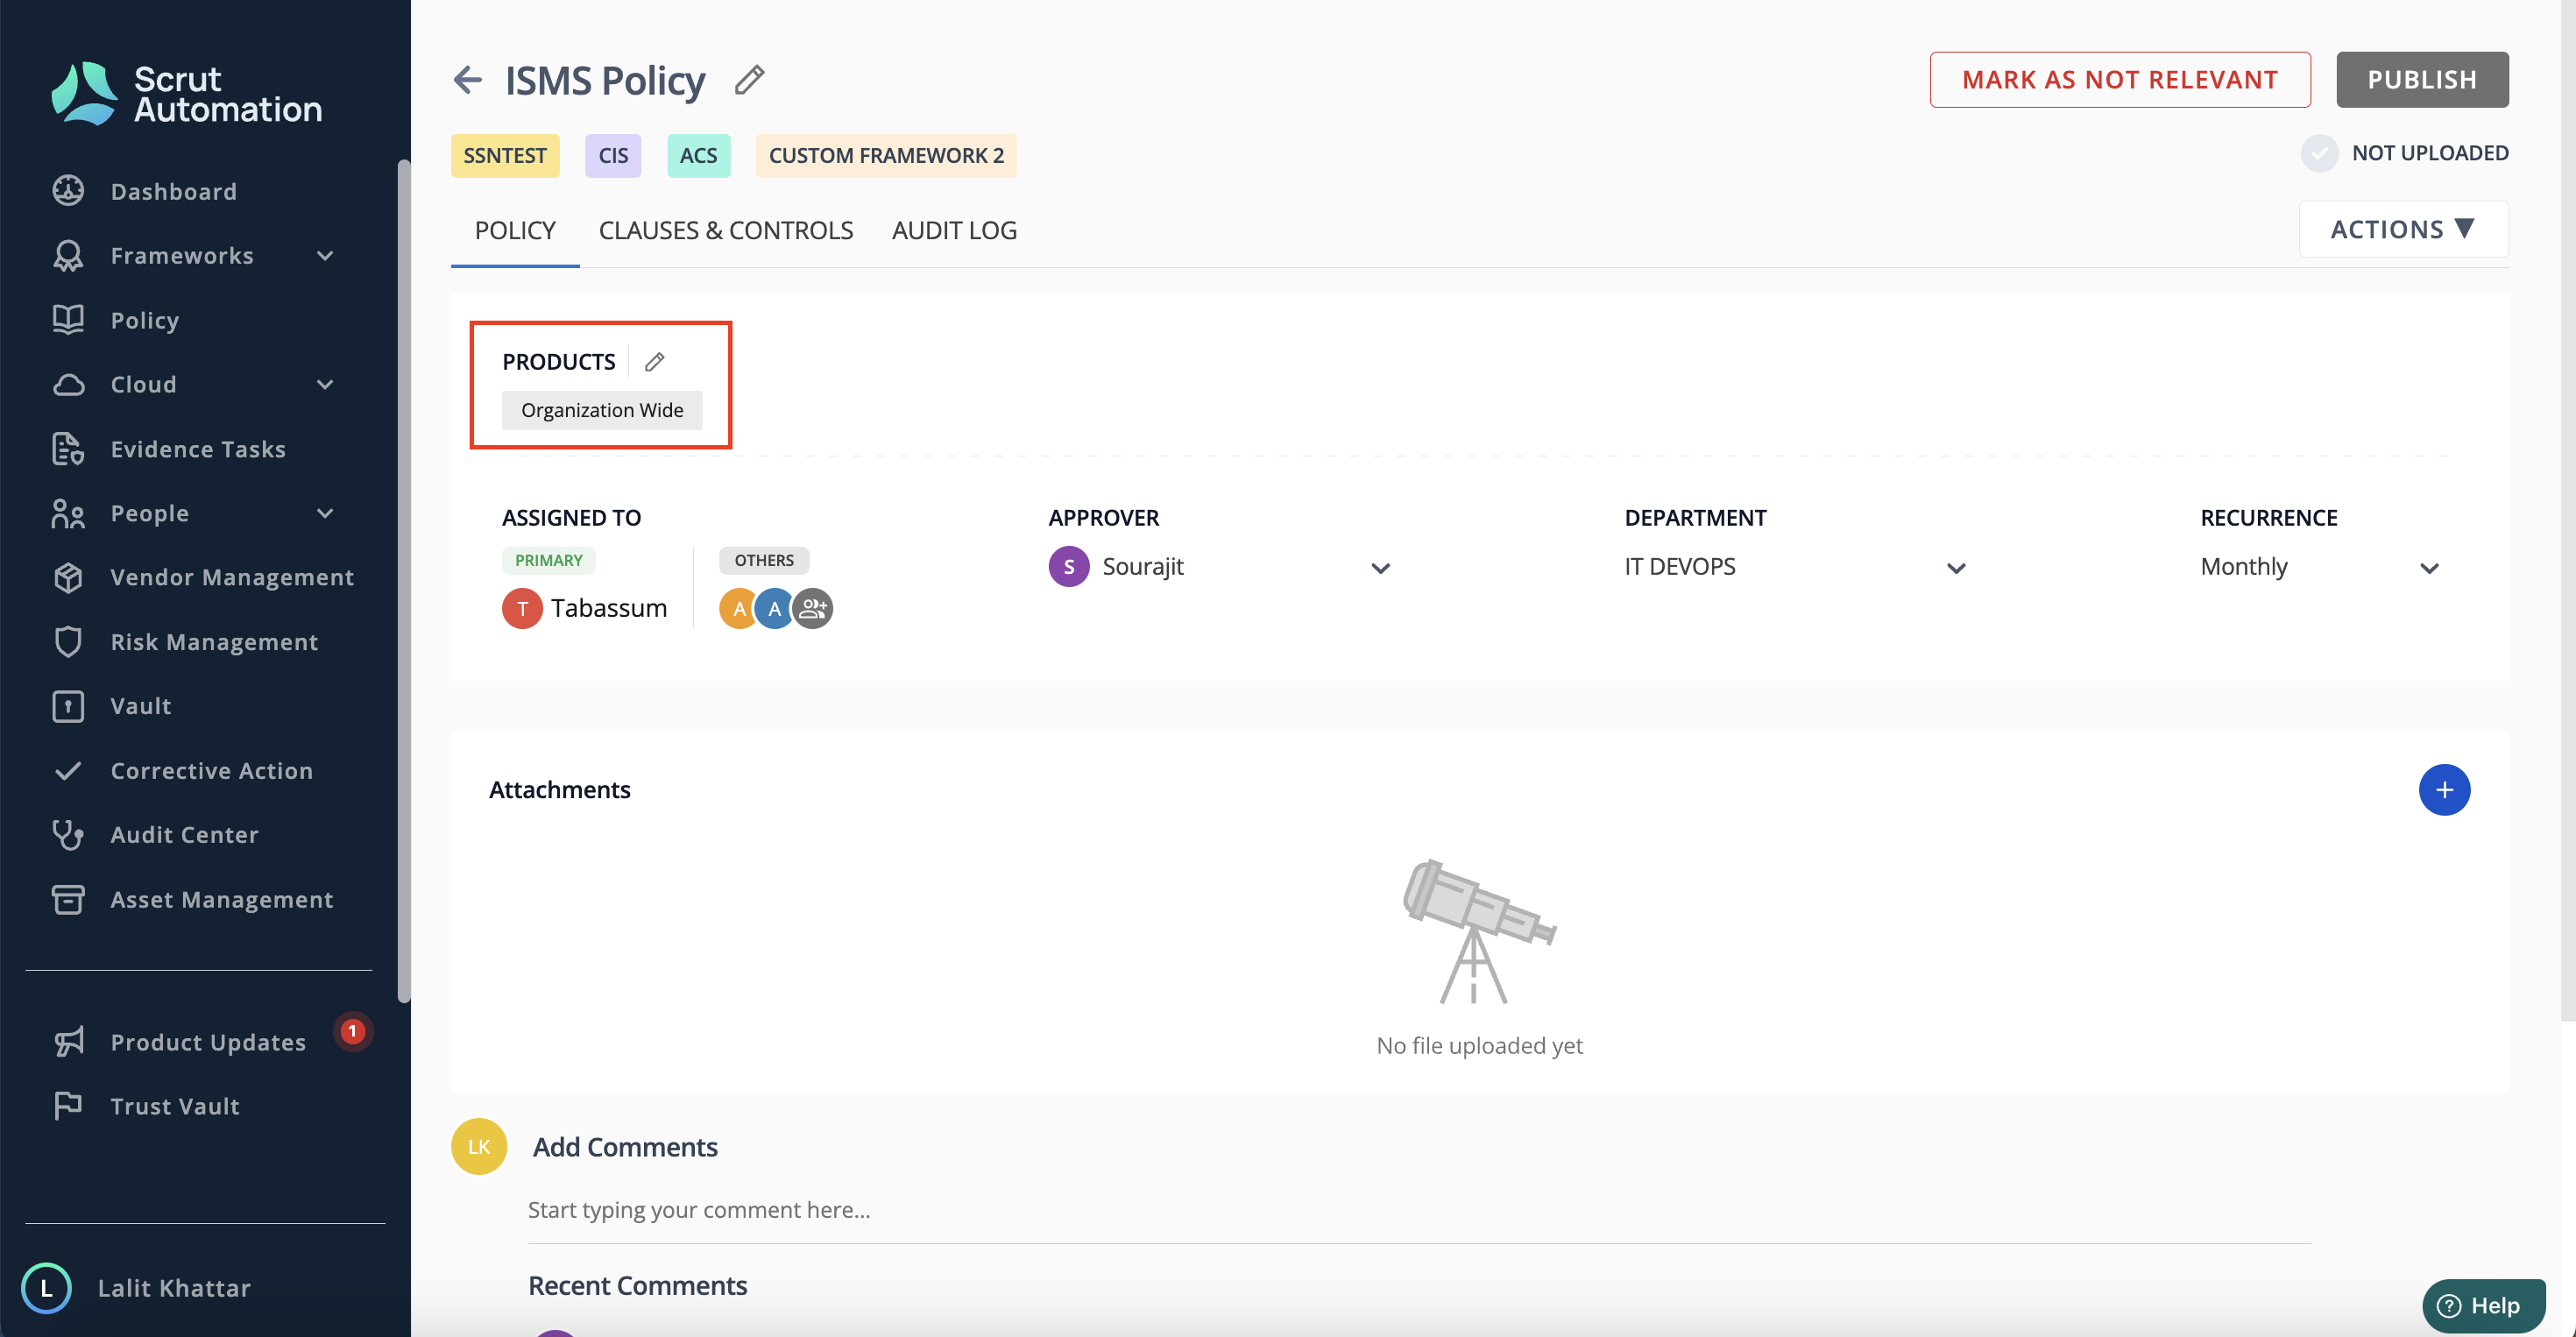Click the Custom Framework 2 tag

886,155
